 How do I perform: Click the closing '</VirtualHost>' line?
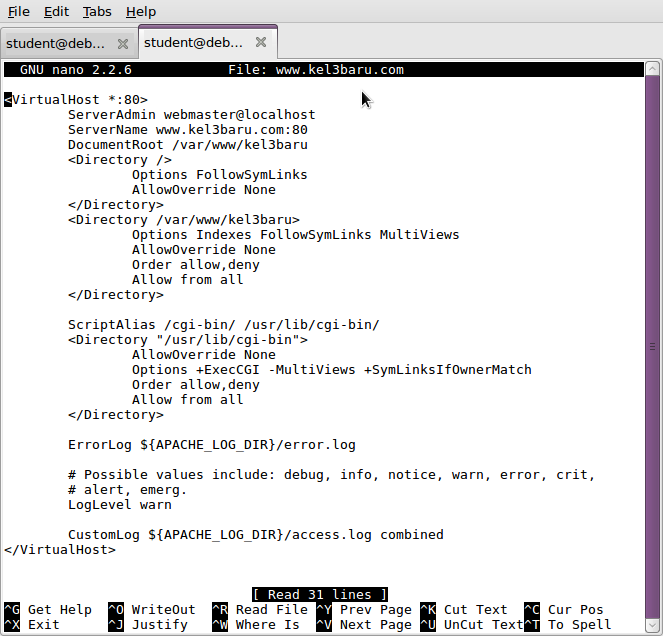[60, 550]
